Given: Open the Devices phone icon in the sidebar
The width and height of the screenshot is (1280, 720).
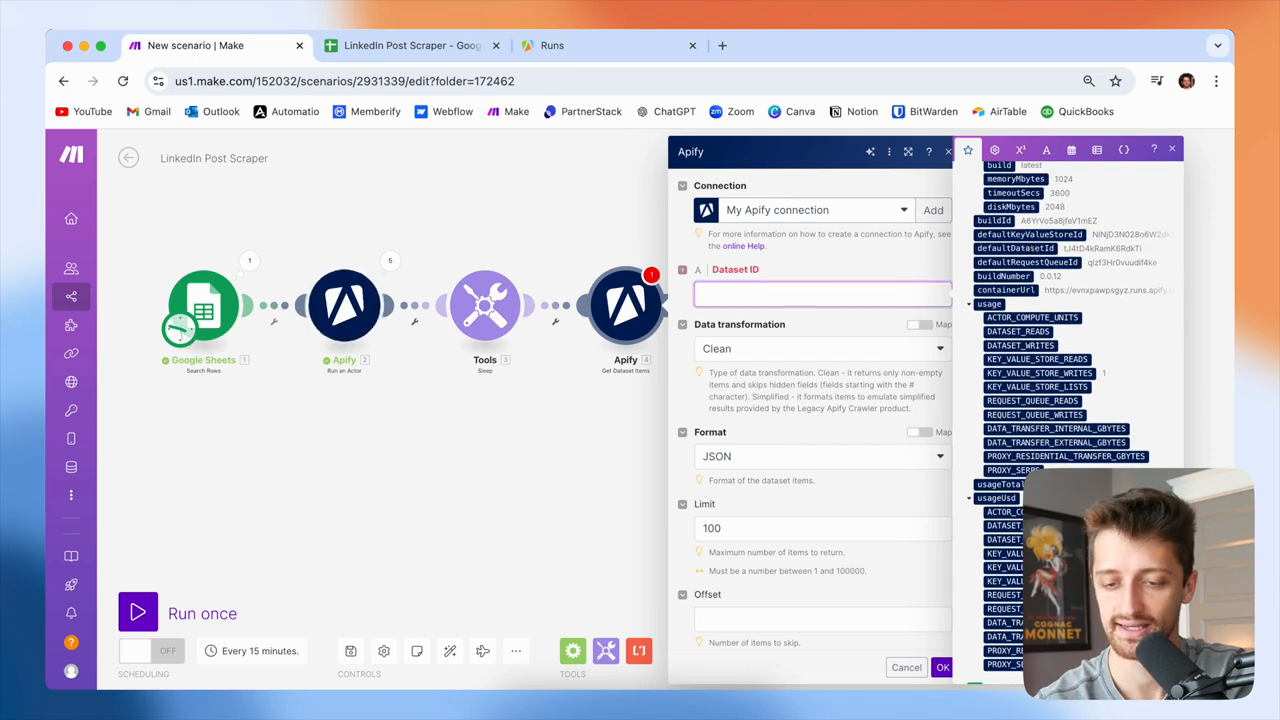Looking at the screenshot, I should (71, 439).
